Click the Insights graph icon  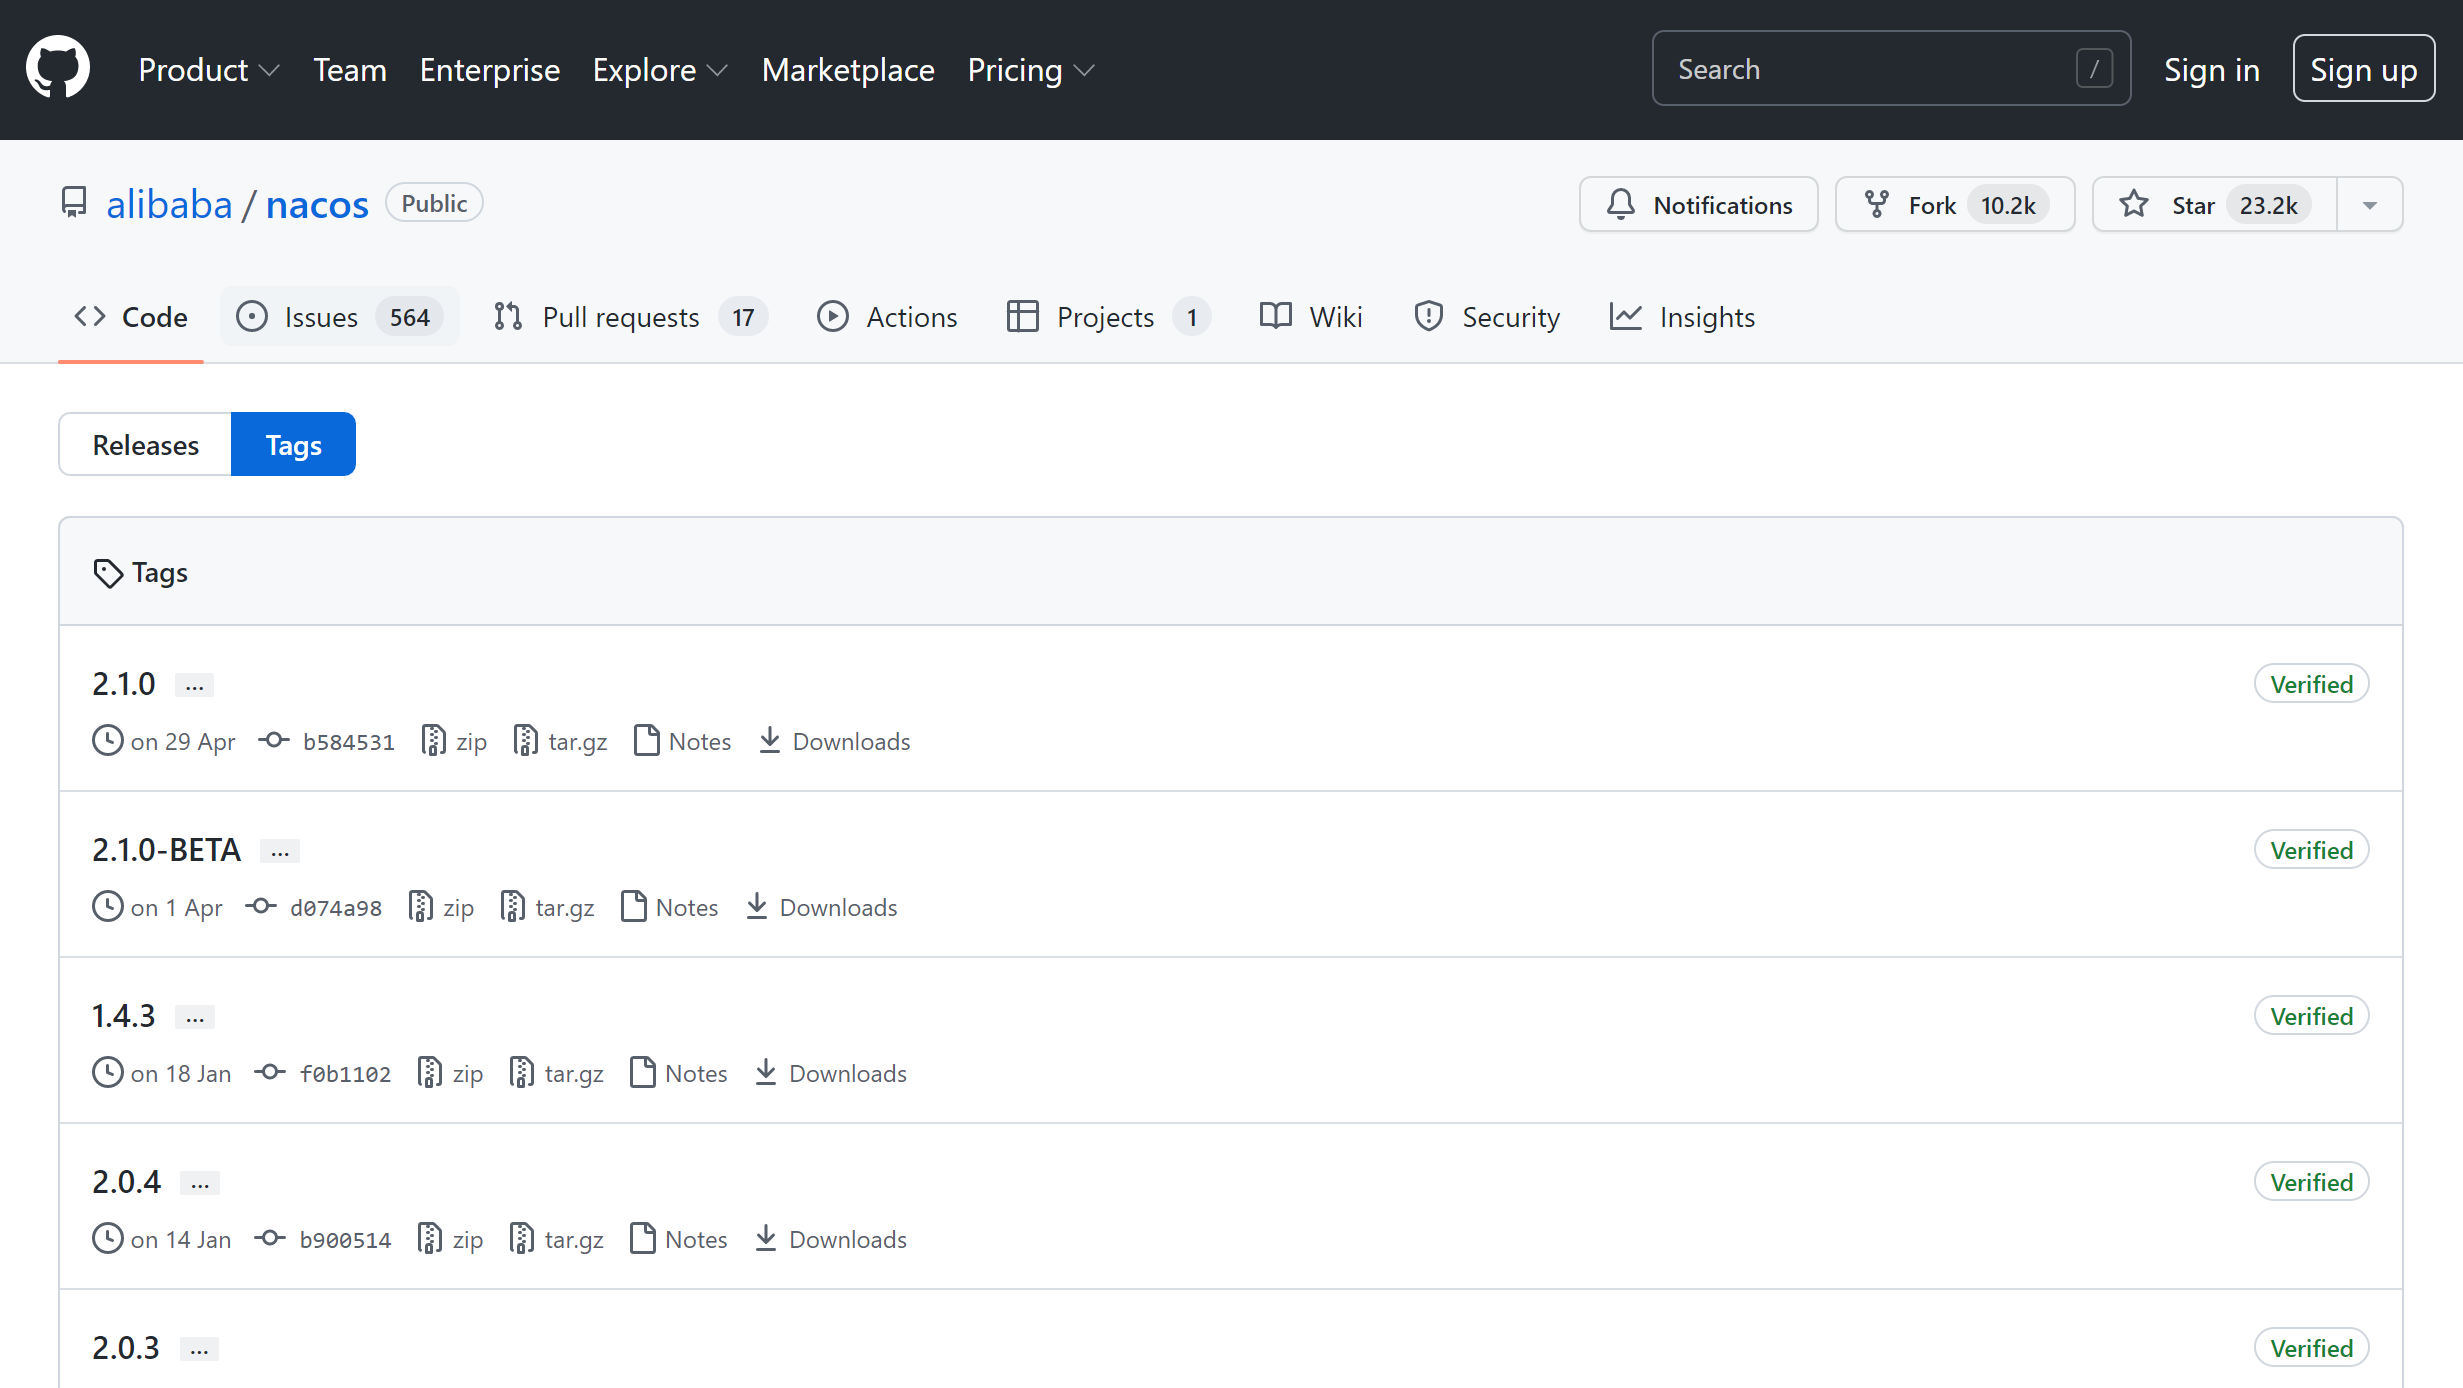[1626, 317]
